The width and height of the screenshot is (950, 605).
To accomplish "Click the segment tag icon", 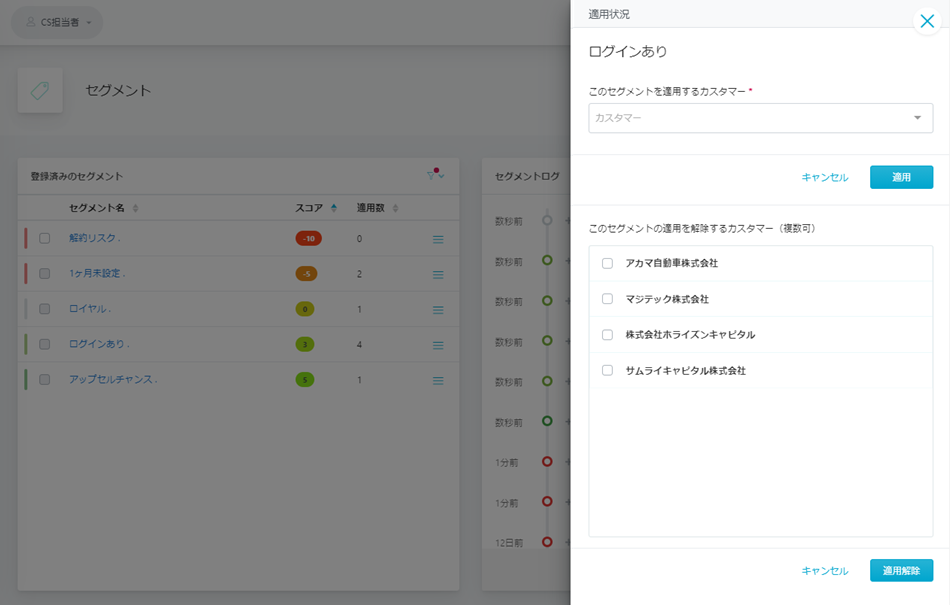I will [40, 91].
